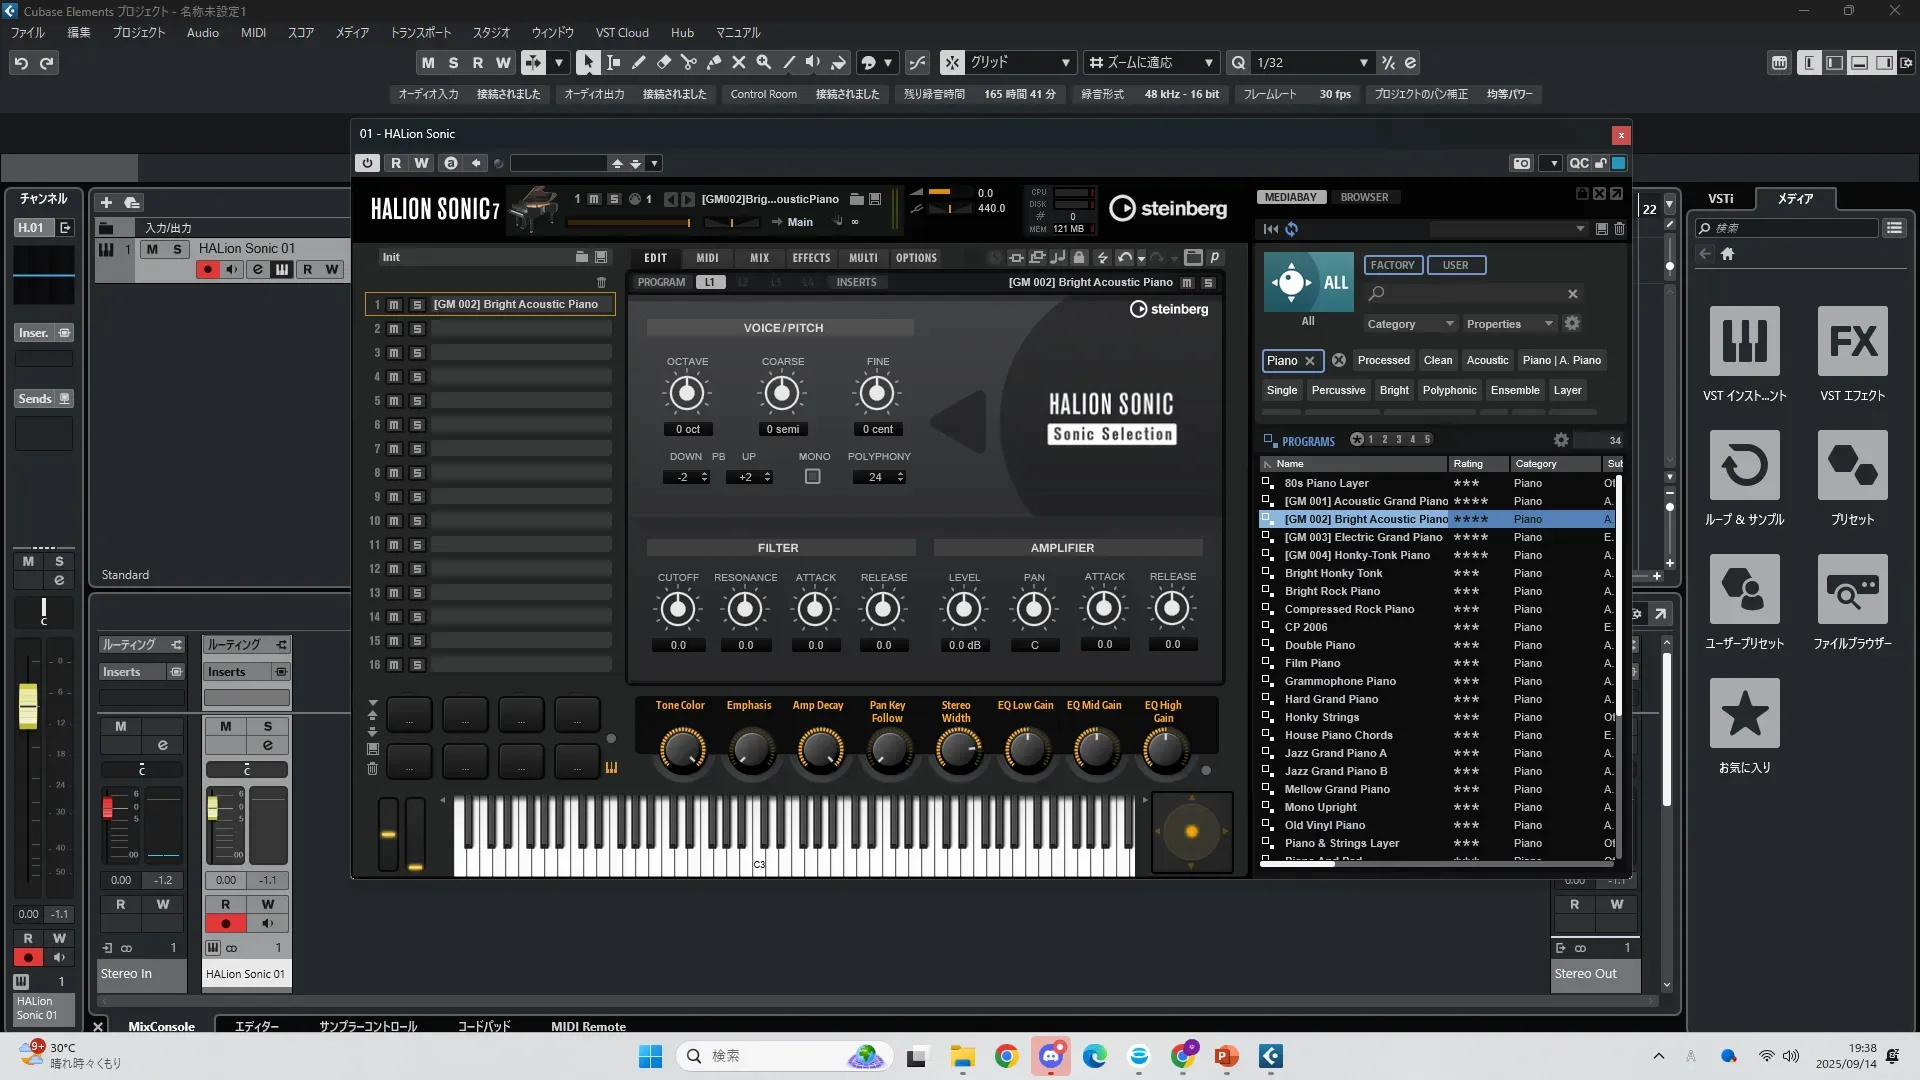1920x1080 pixels.
Task: Click the Acoustic filter tag
Action: pos(1487,360)
